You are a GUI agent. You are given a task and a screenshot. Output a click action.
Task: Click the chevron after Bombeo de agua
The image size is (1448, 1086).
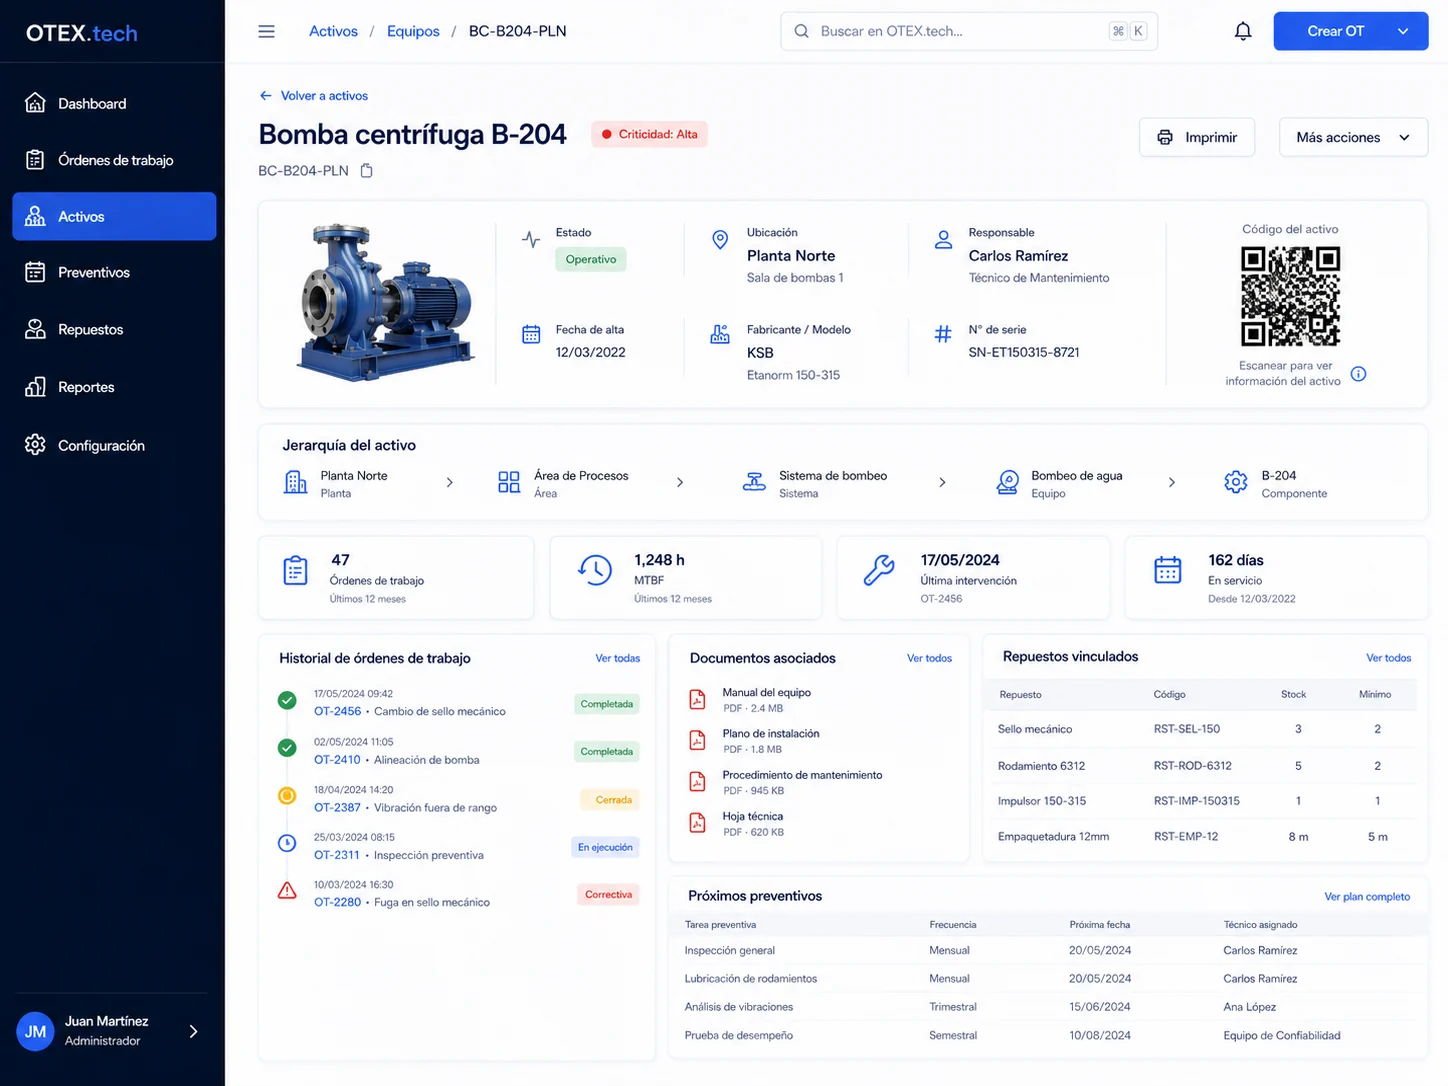(x=1172, y=482)
